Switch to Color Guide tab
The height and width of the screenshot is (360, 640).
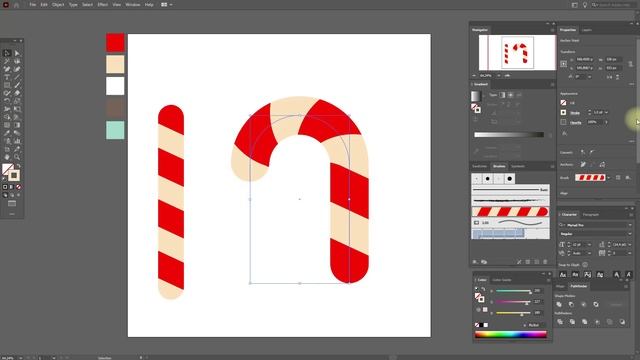pyautogui.click(x=501, y=280)
